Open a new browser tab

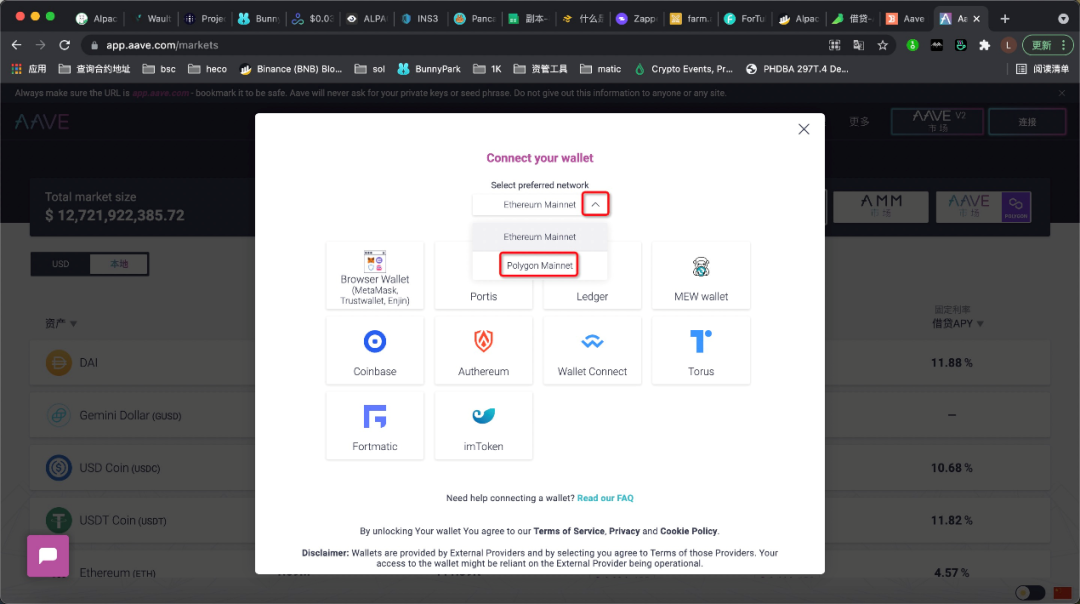coord(1005,18)
